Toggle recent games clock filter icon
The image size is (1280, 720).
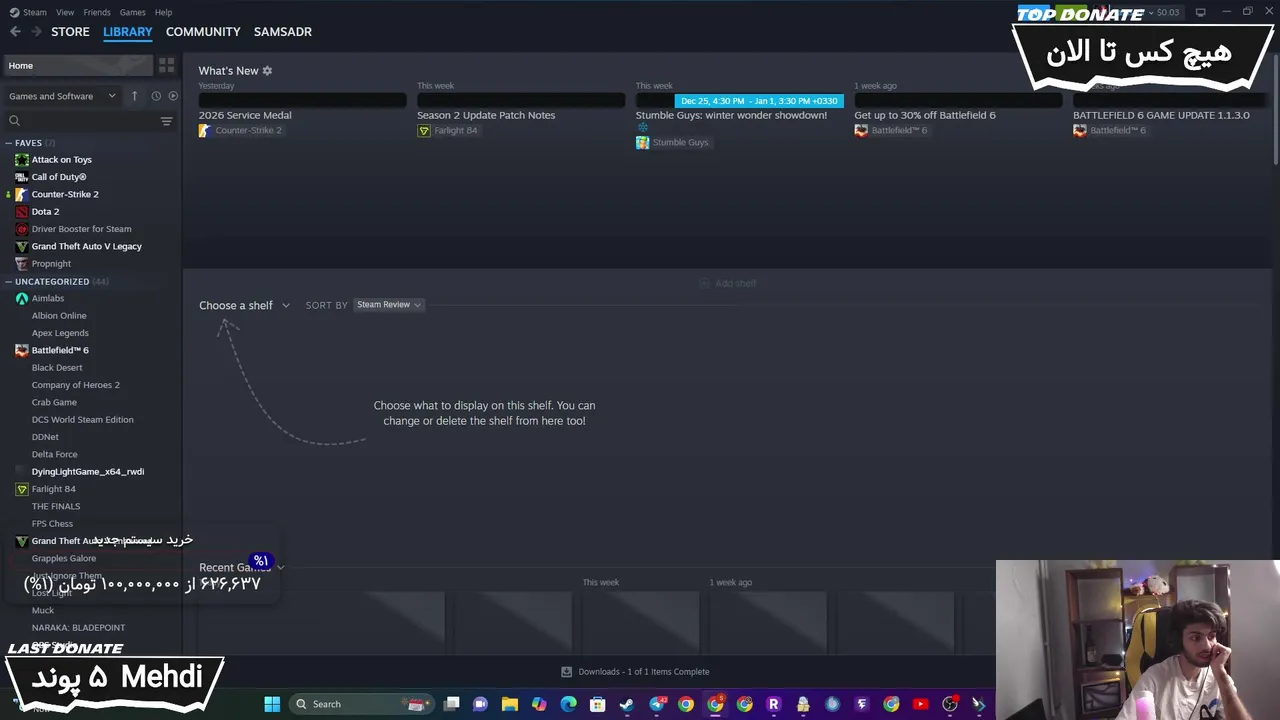point(156,96)
